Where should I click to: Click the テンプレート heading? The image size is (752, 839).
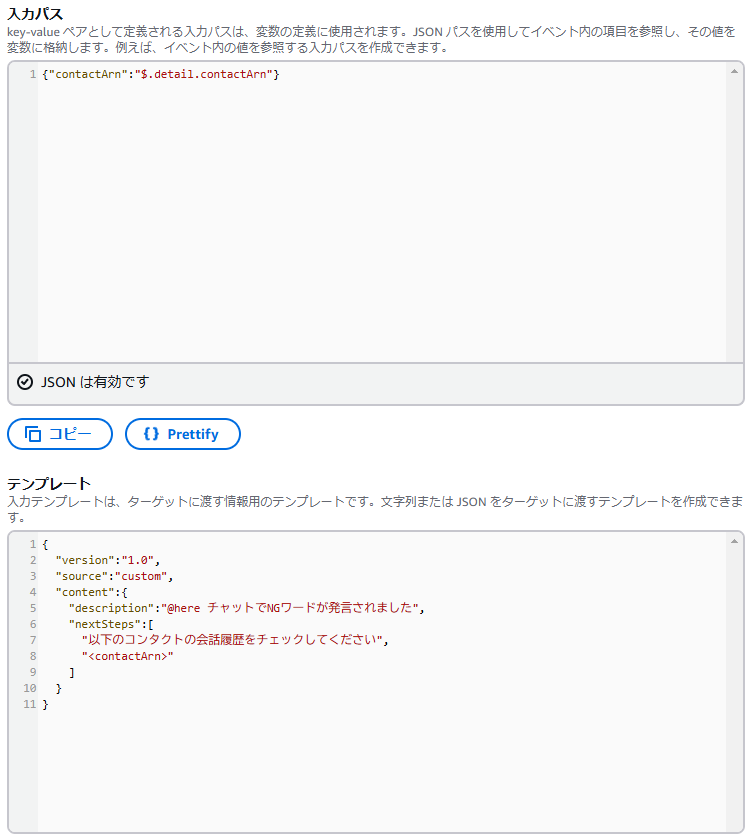tap(49, 484)
